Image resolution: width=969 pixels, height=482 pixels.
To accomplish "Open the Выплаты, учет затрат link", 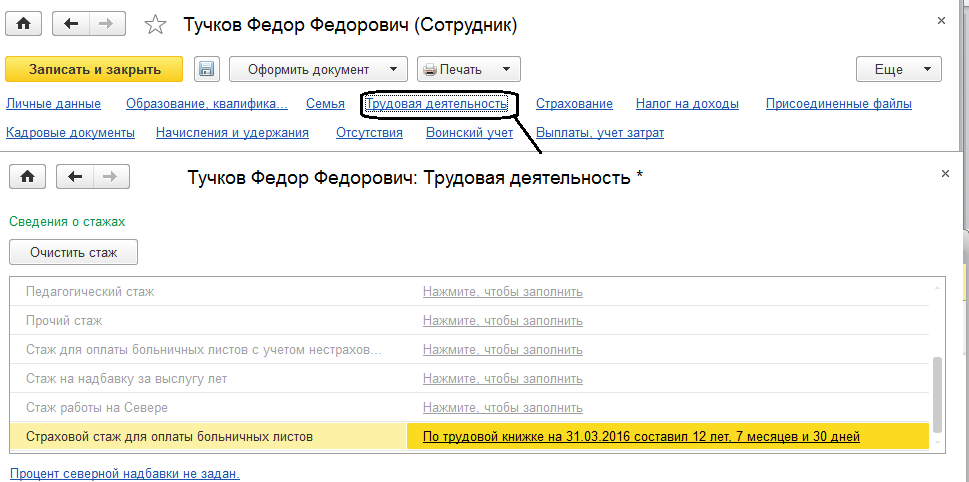I will pos(599,132).
